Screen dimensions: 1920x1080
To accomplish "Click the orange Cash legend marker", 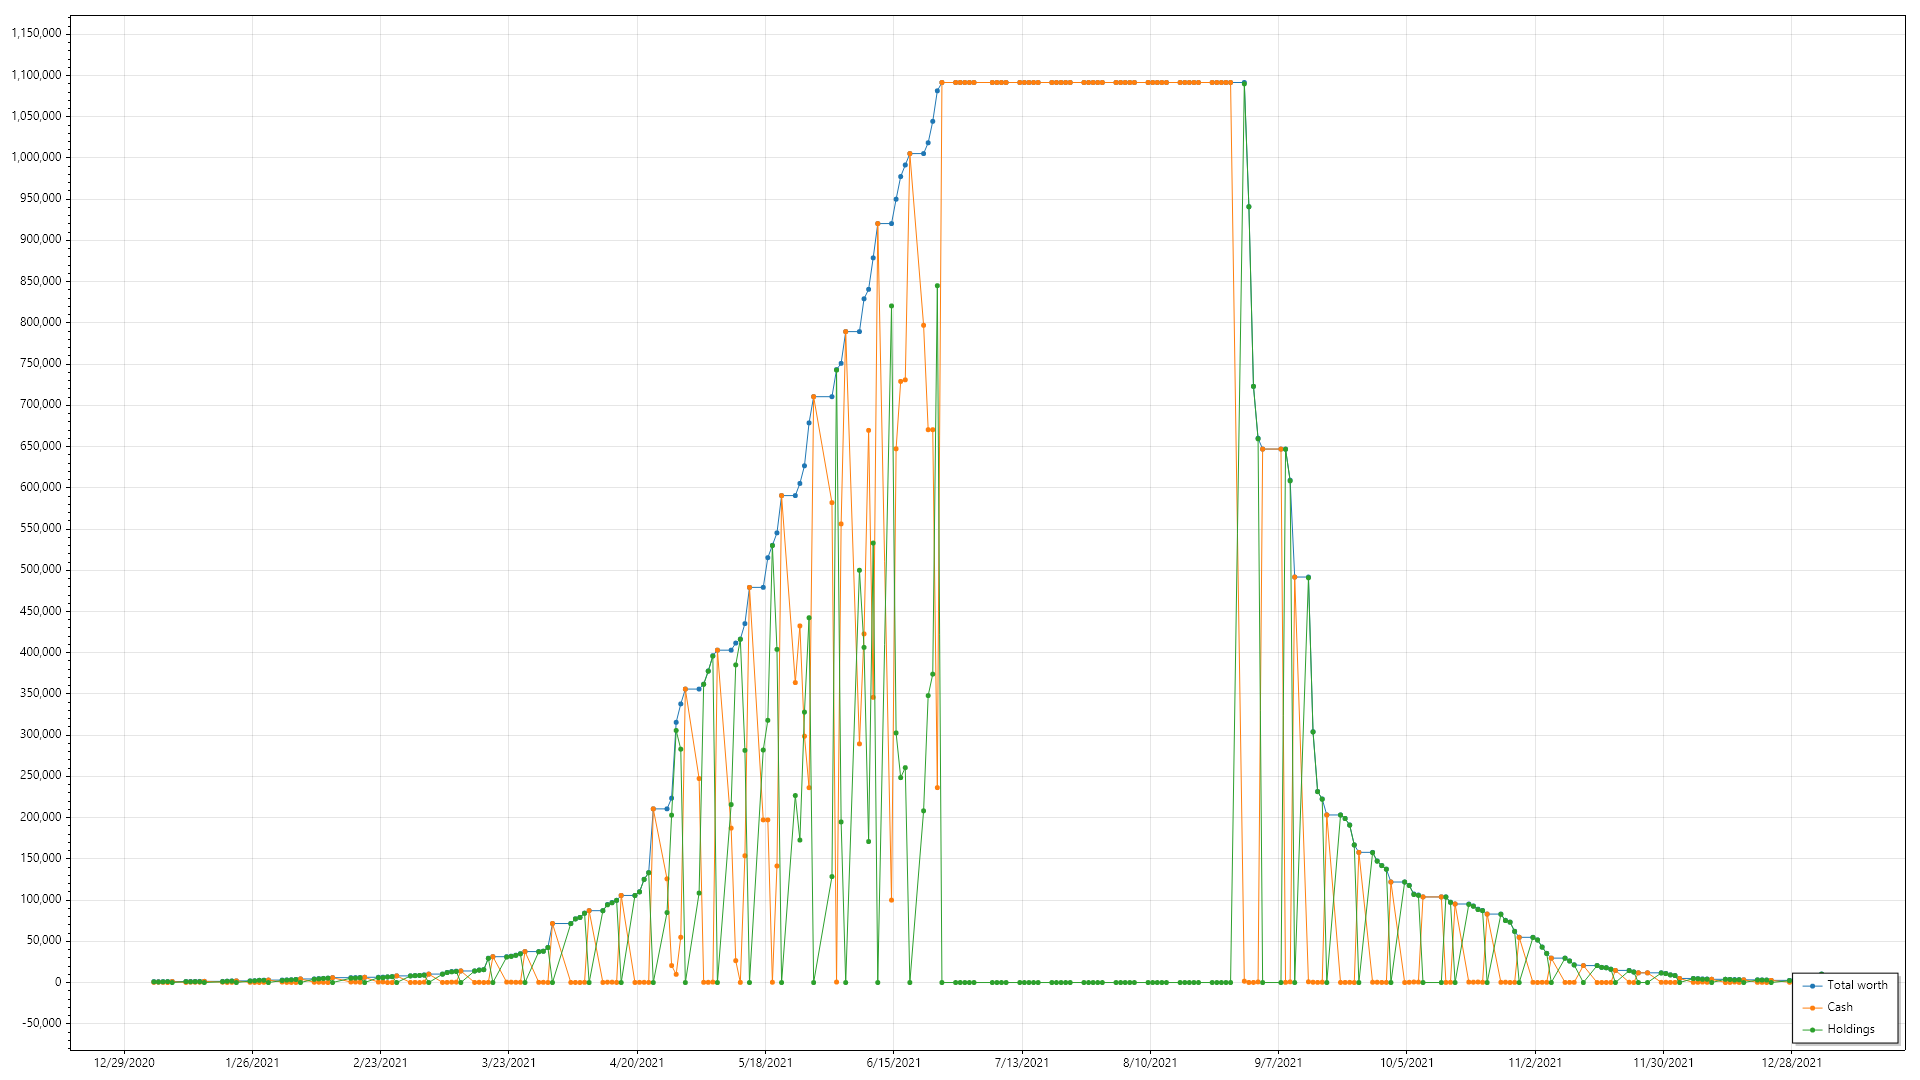I will click(1812, 1008).
